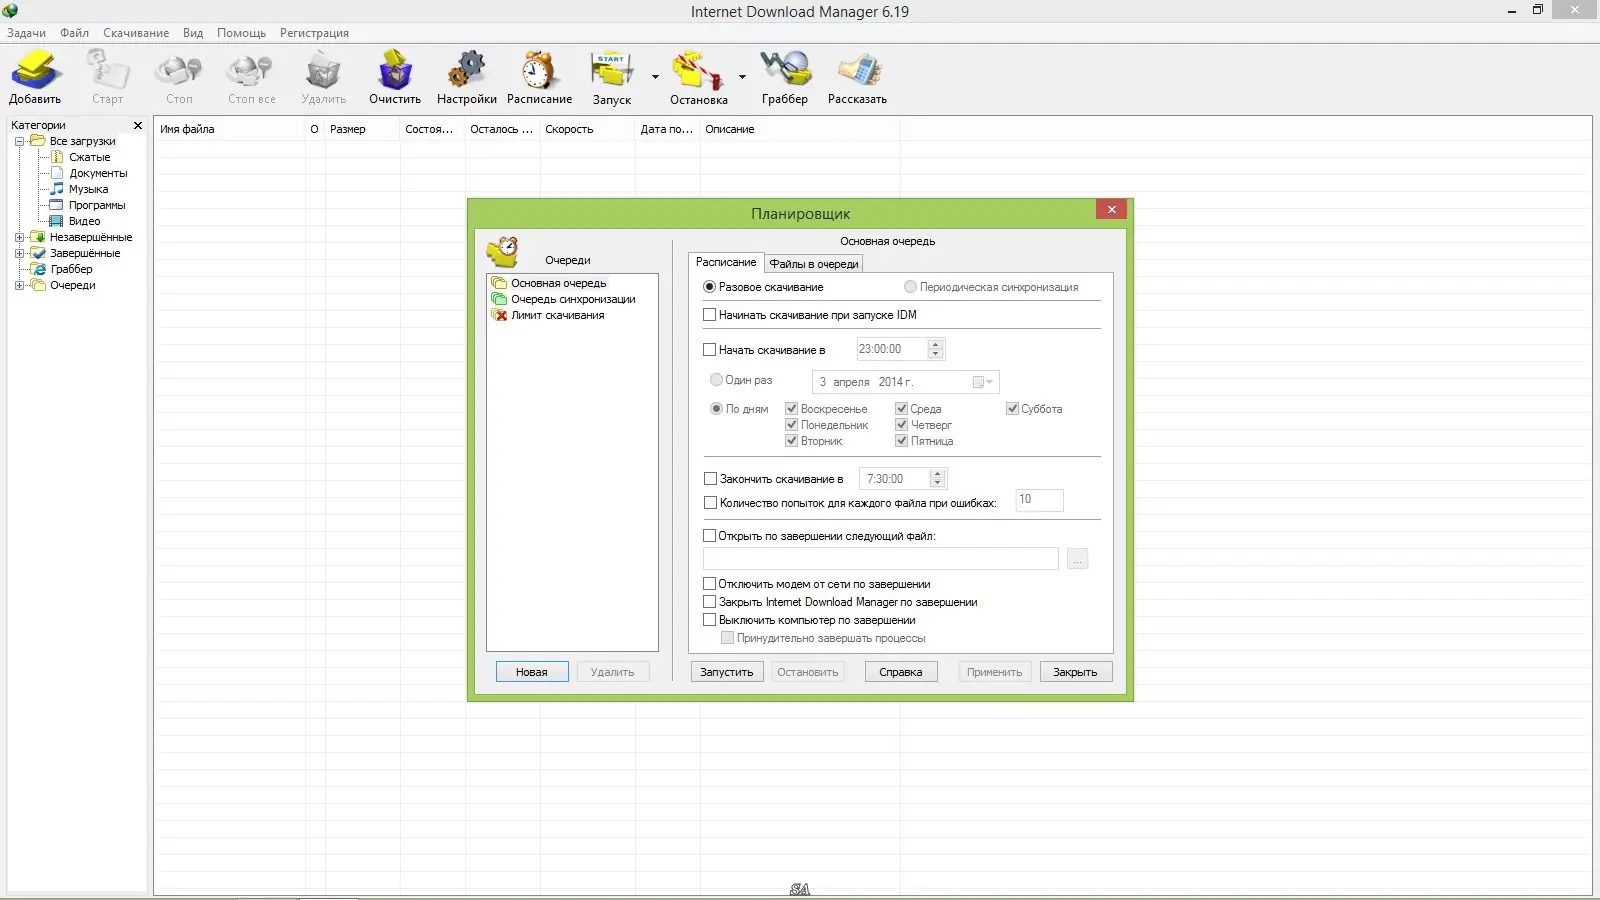1600x900 pixels.
Task: Open the Задачи menu
Action: click(26, 33)
